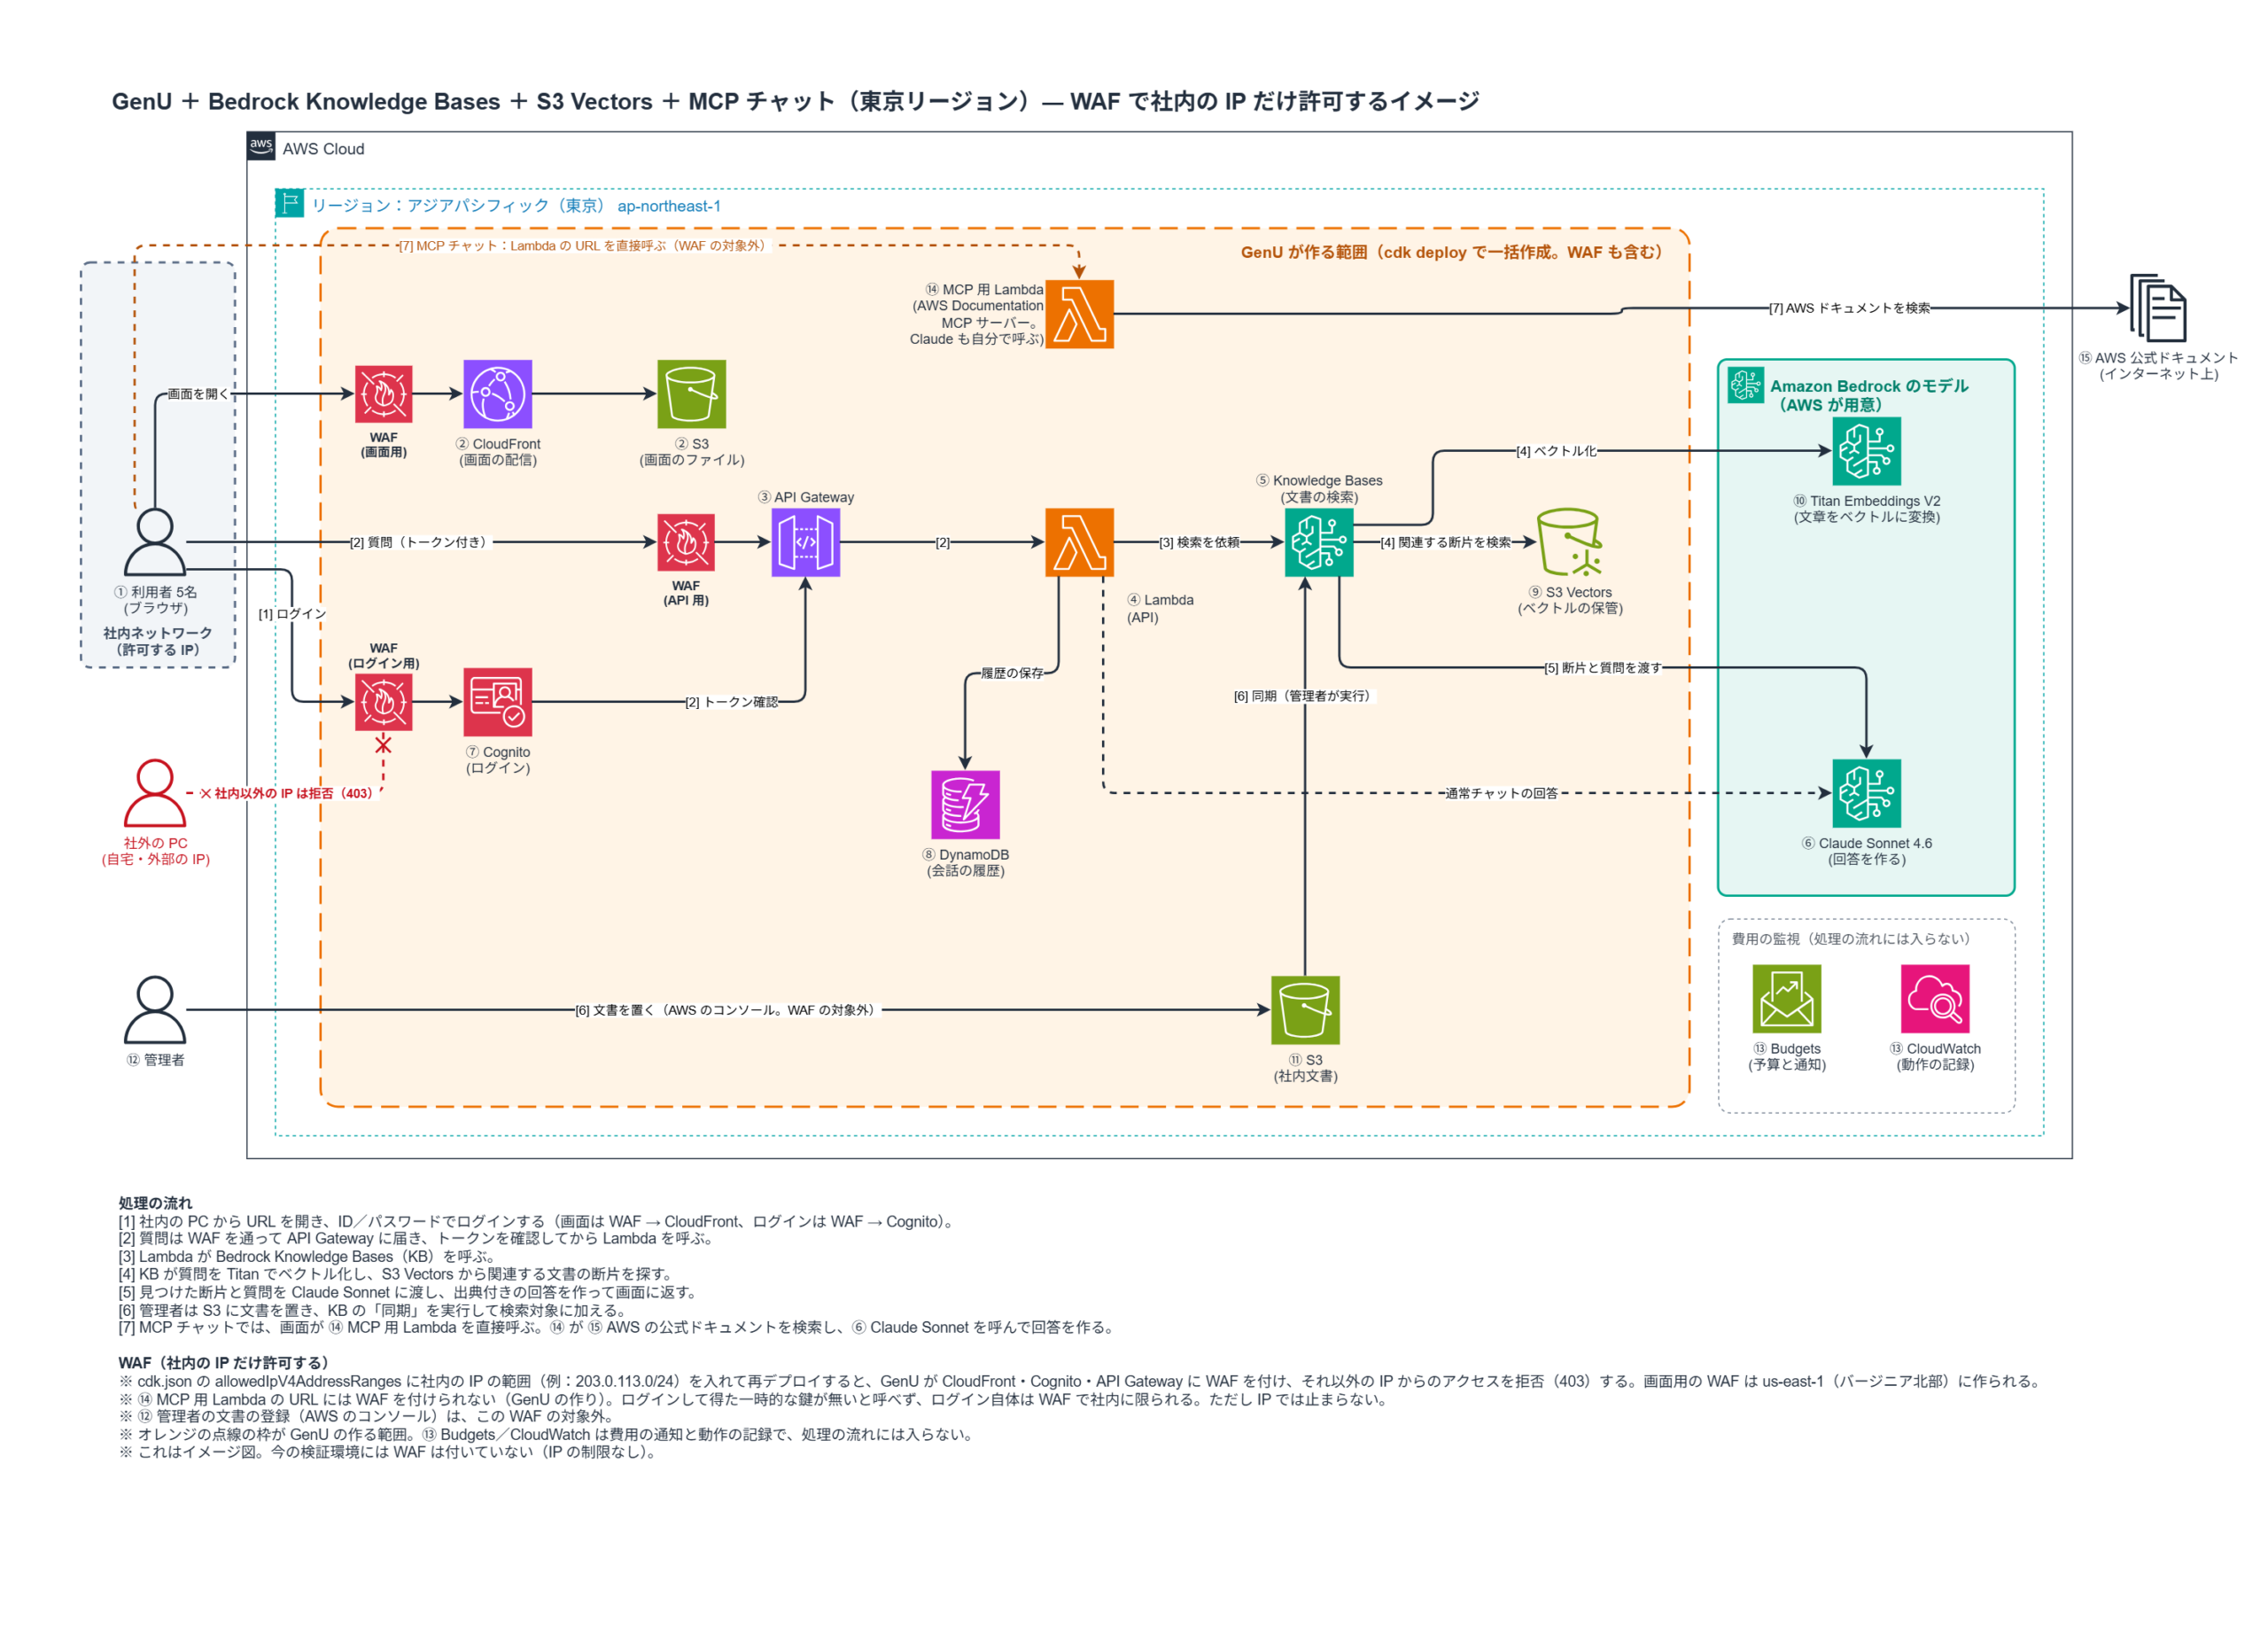
Task: Select the '画面を開く' arrow label
Action: (x=199, y=394)
